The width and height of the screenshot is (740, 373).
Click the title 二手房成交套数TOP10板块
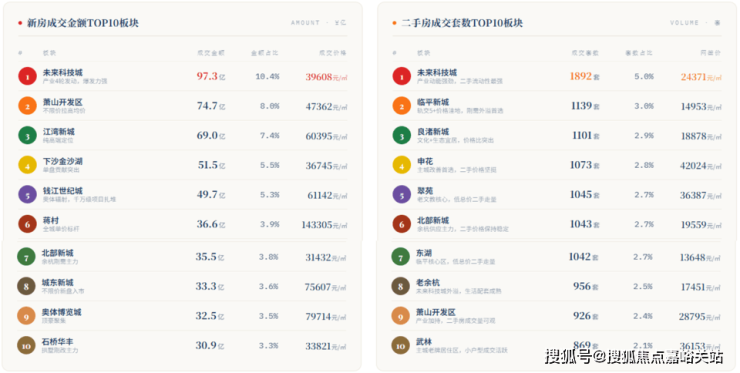click(x=462, y=23)
